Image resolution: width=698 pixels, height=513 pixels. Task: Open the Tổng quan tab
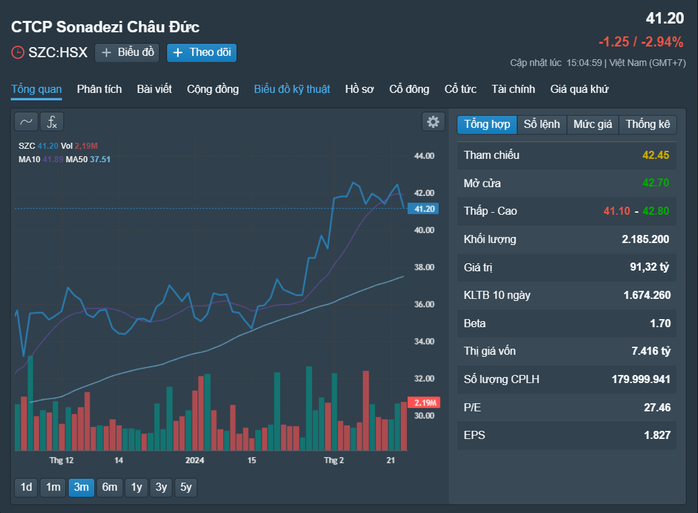pyautogui.click(x=37, y=90)
